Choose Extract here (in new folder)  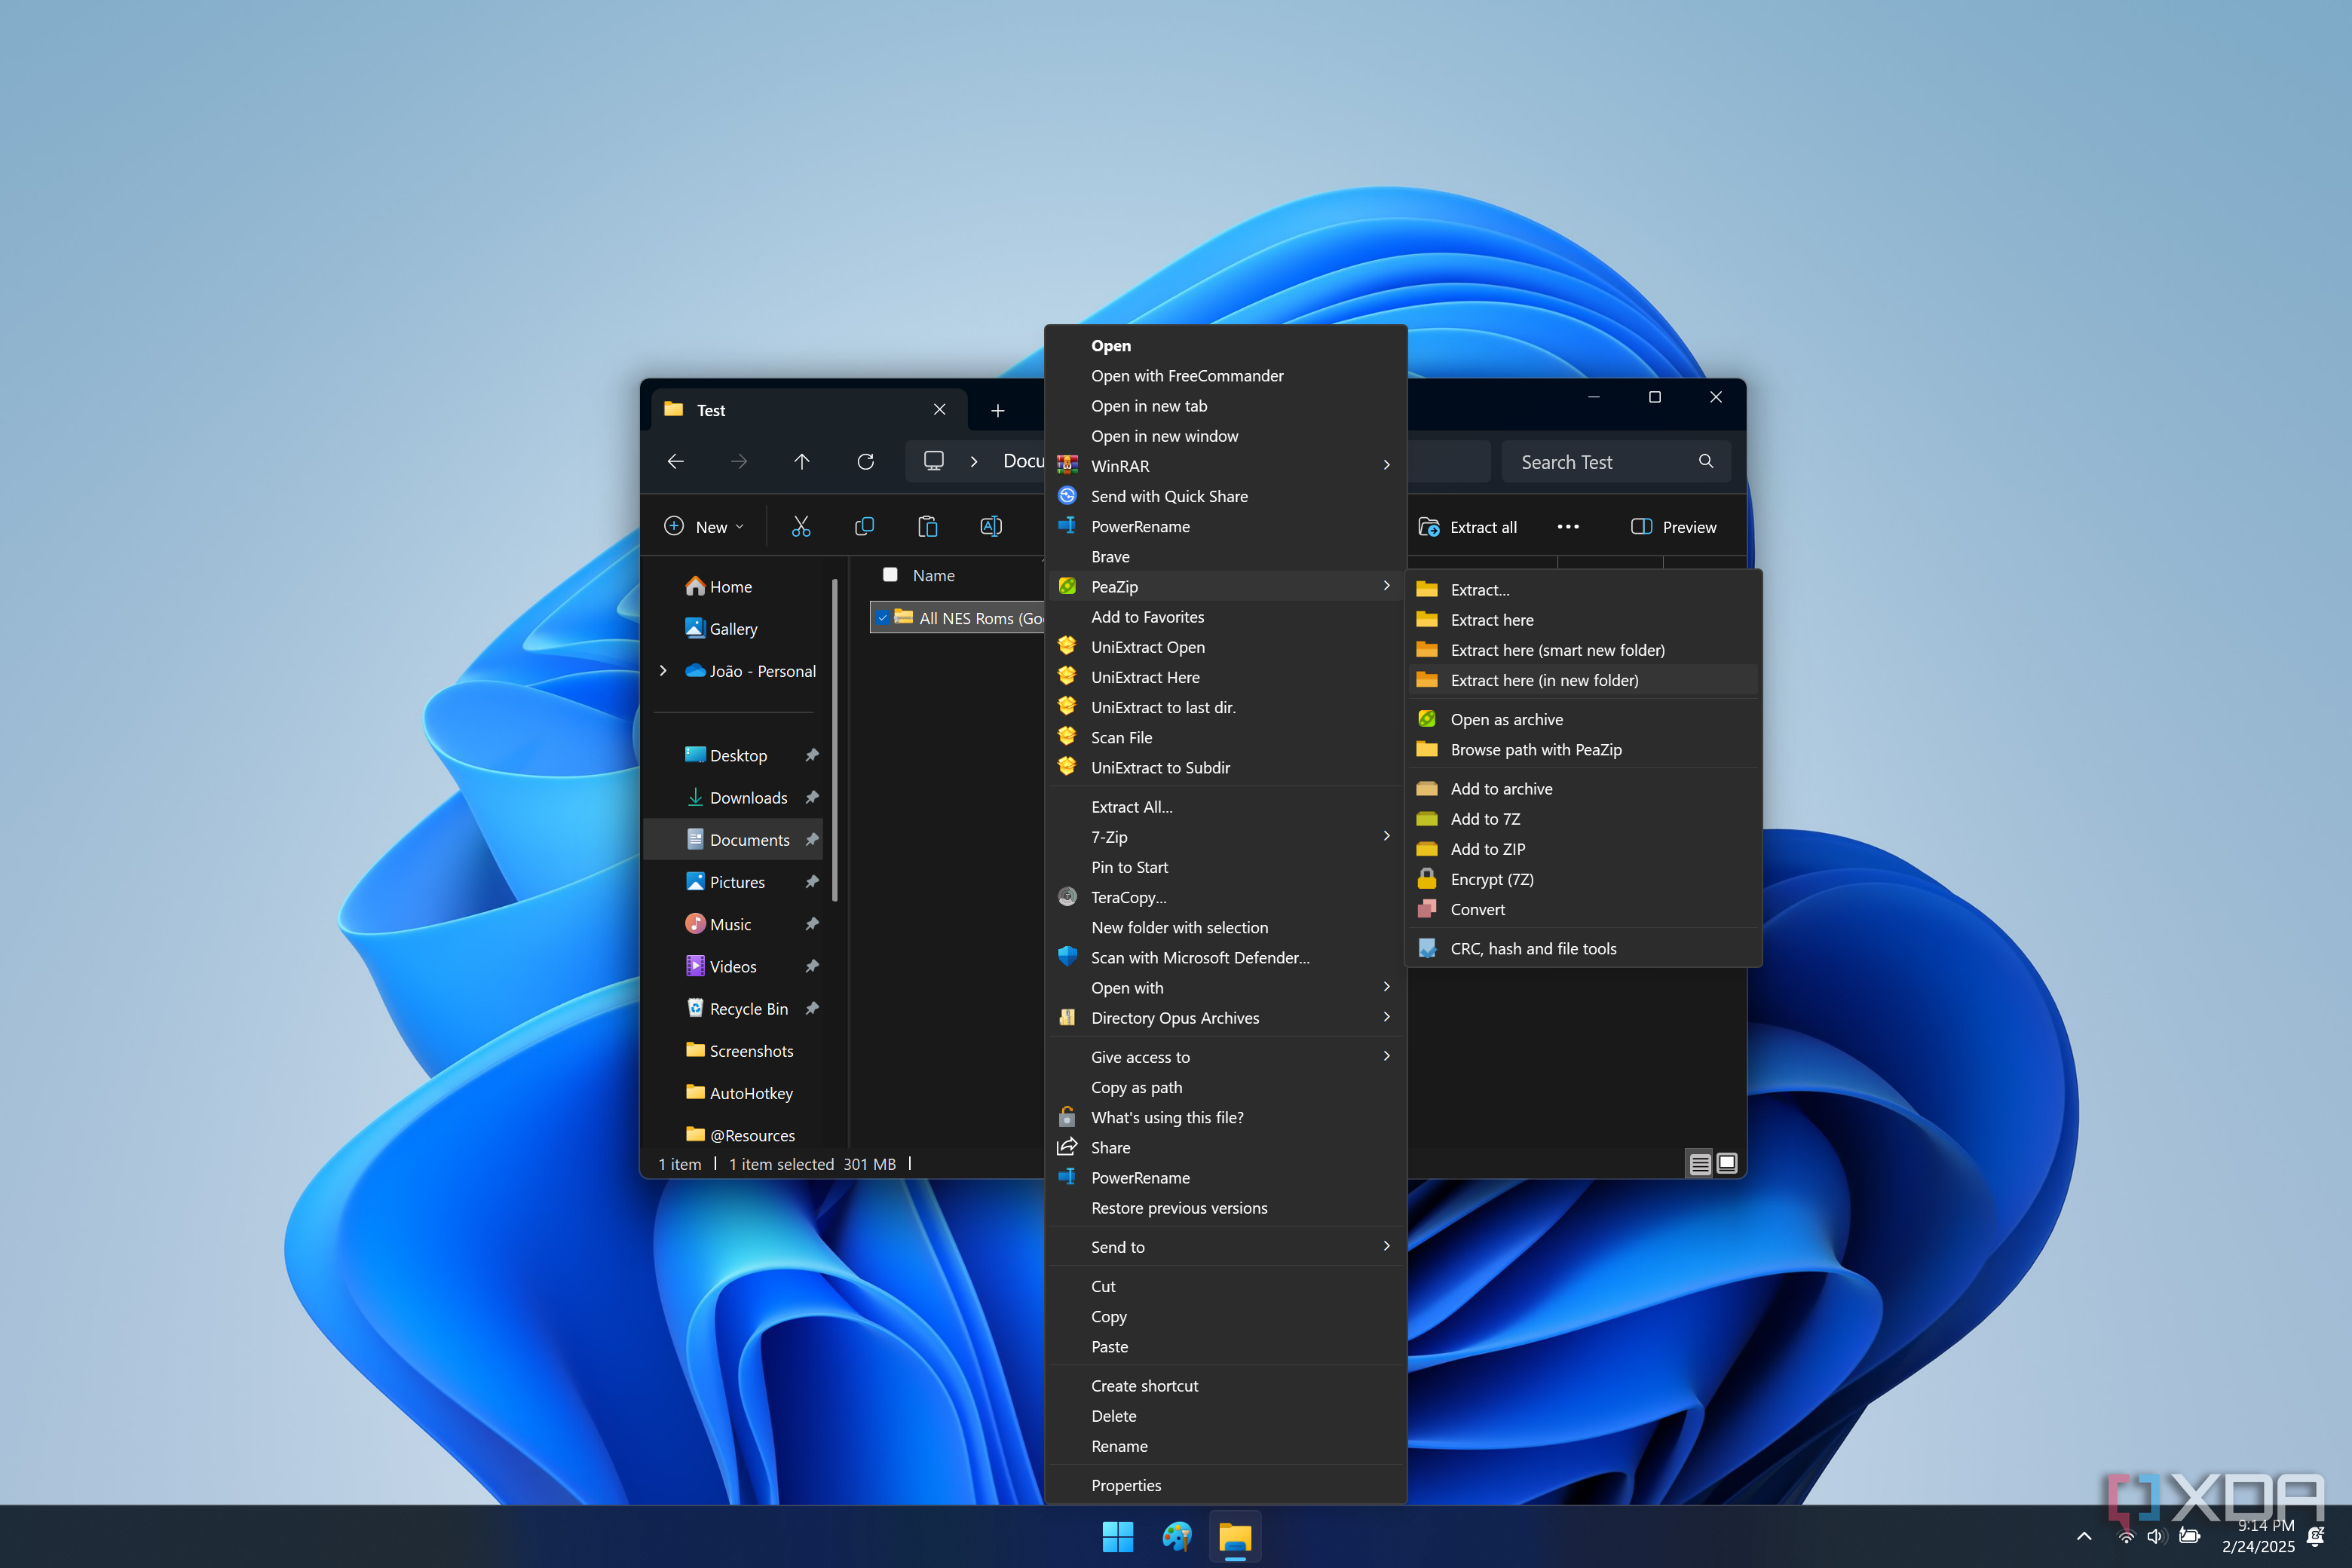pyautogui.click(x=1544, y=680)
